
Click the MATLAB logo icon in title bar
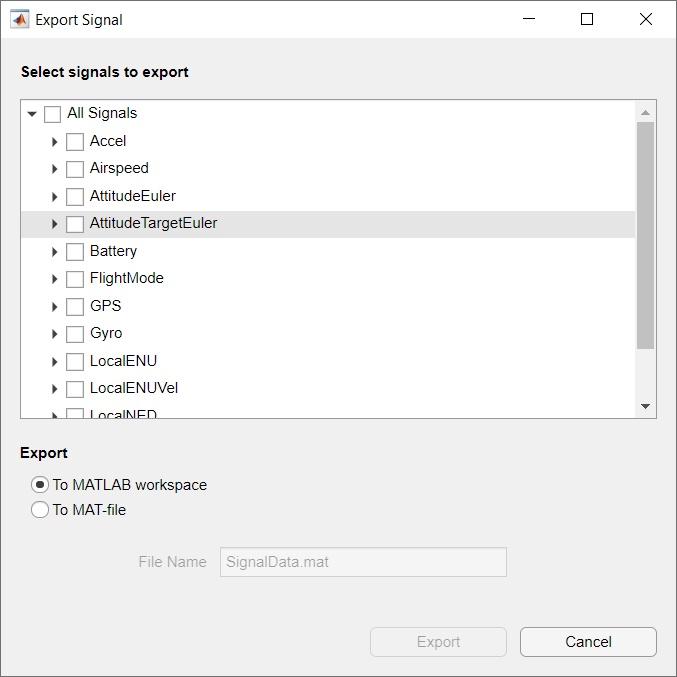coord(20,19)
